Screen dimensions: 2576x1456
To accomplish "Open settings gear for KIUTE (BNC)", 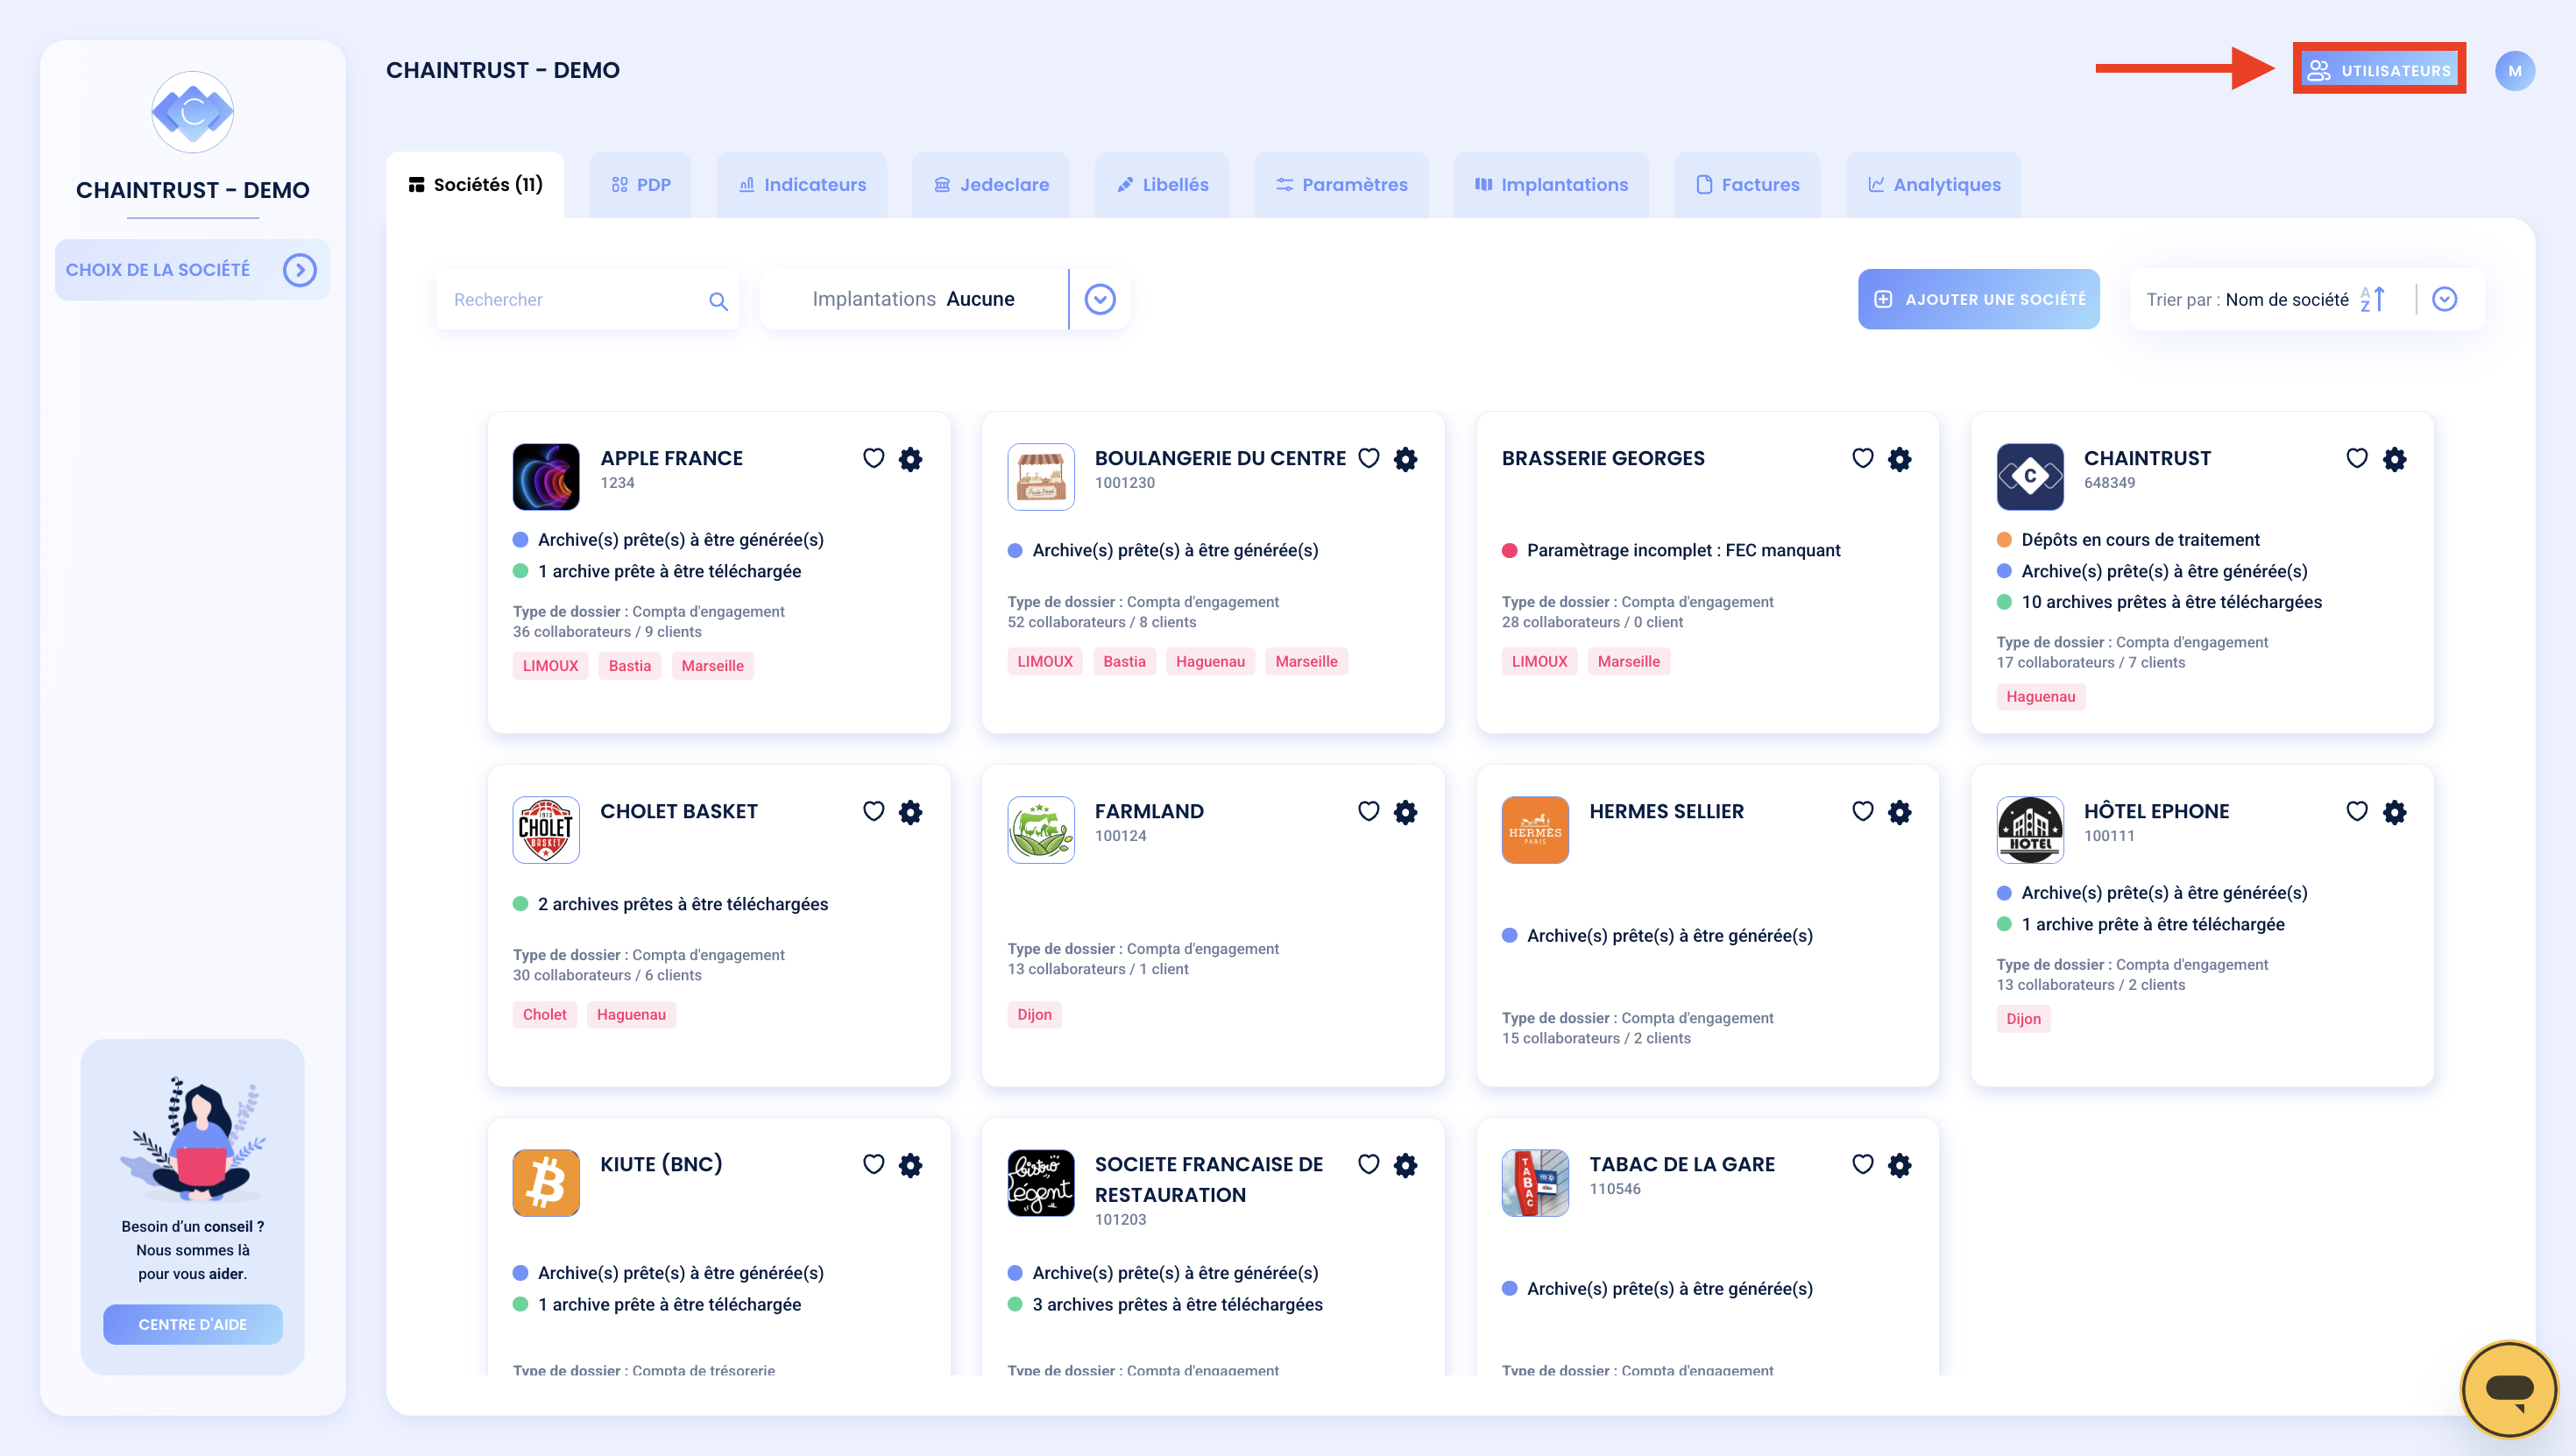I will 910,1165.
